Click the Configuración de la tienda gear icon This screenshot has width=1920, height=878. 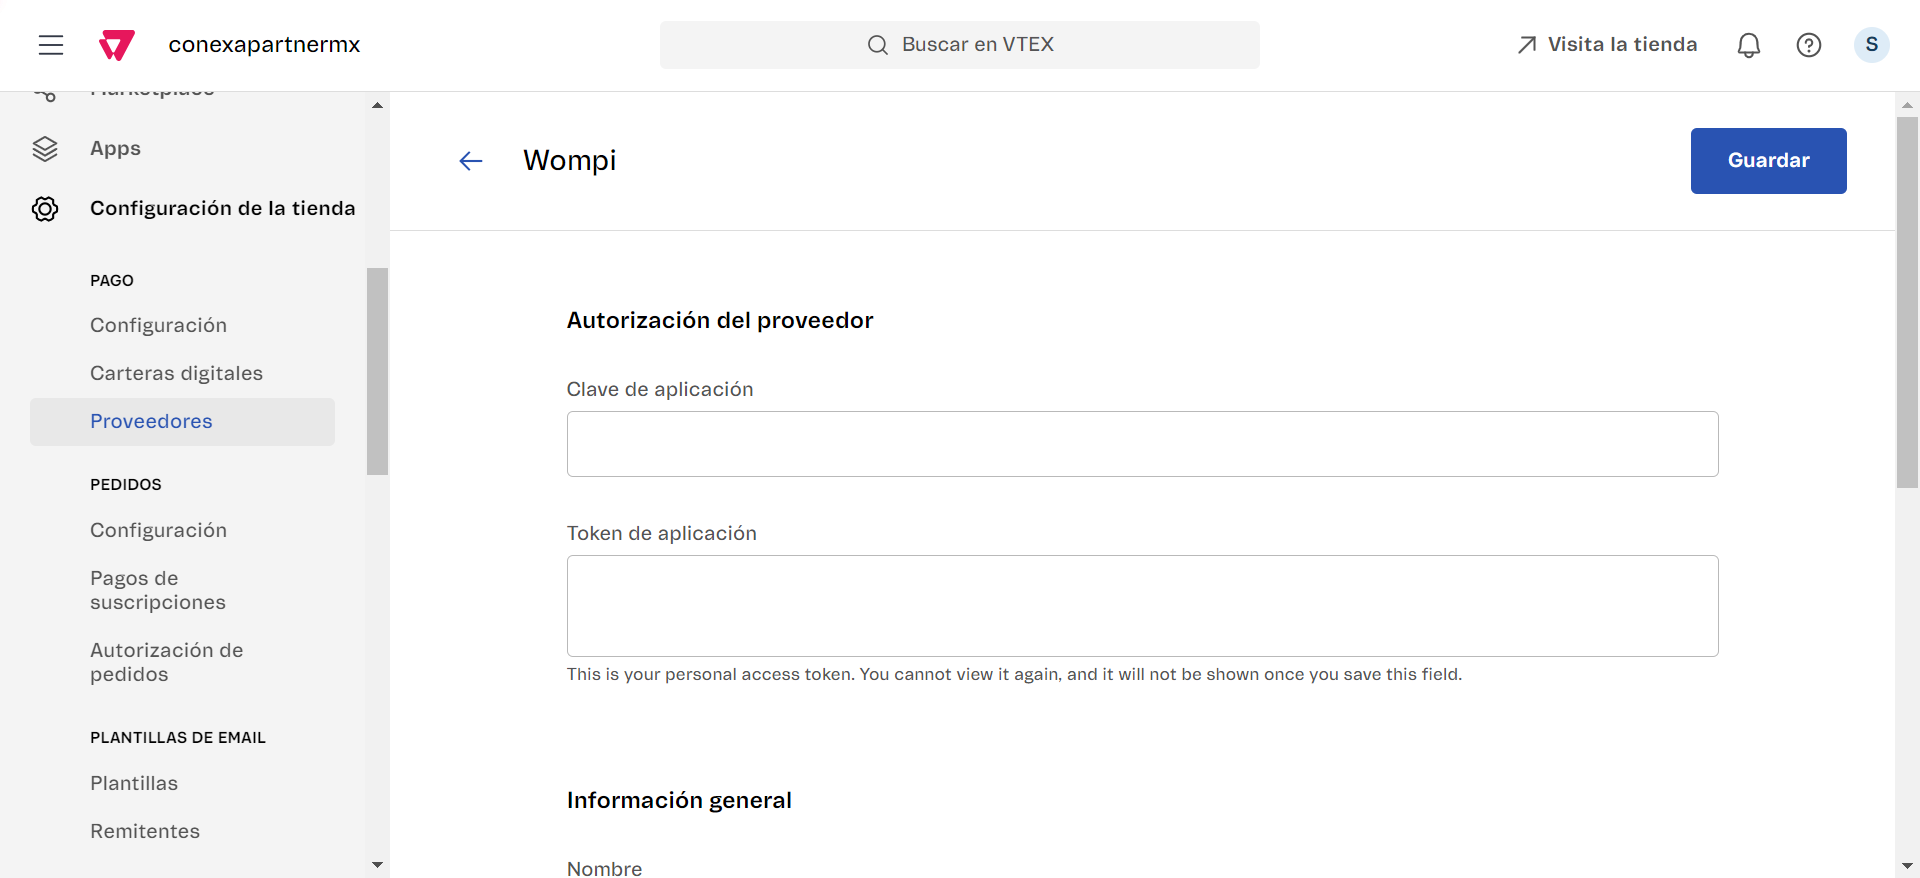tap(44, 209)
